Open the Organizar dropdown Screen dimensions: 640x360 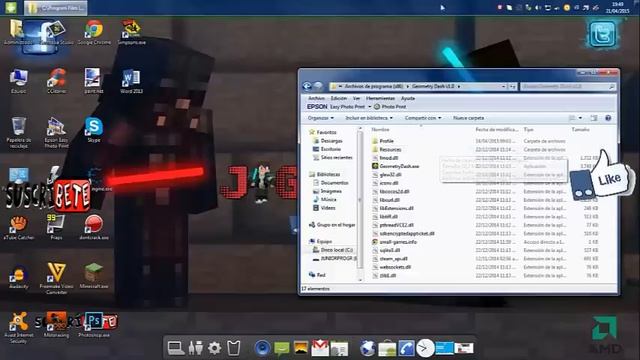[x=321, y=118]
